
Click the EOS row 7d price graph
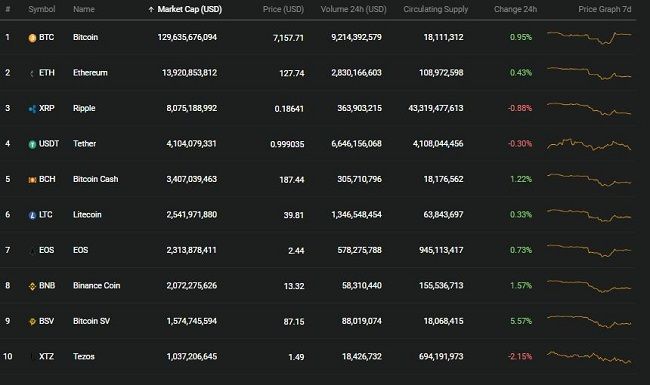(x=589, y=250)
